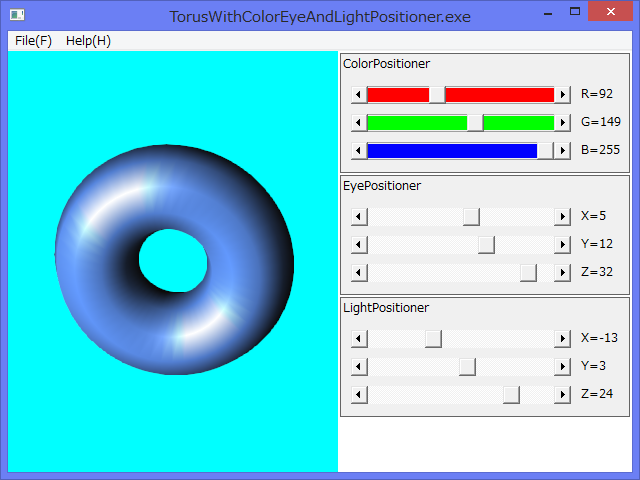640x480 pixels.
Task: Decrease LightPositioner Y with its left arrow
Action: pos(359,367)
